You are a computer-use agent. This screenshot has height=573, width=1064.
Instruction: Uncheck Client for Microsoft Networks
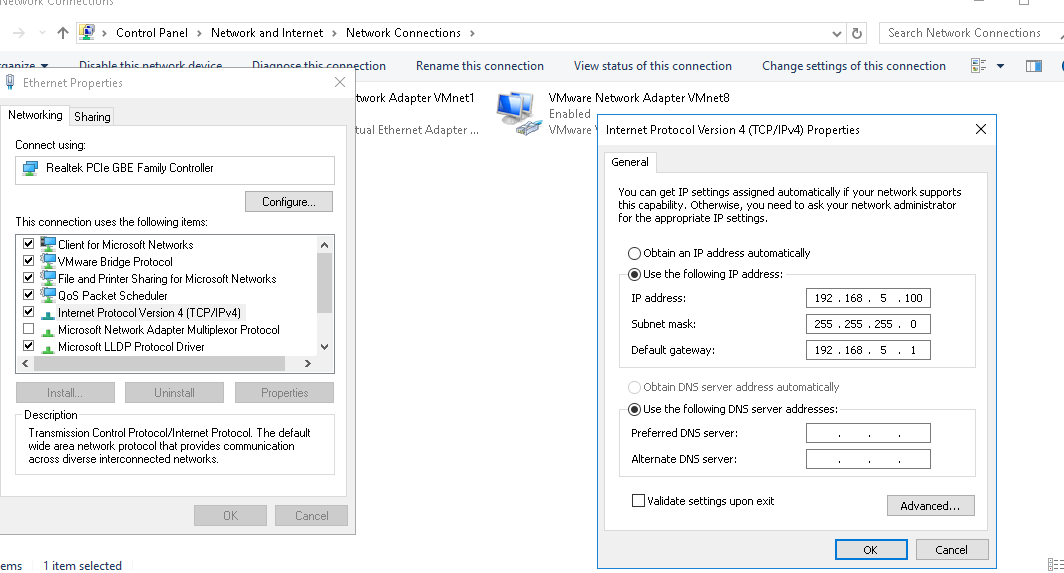click(28, 244)
